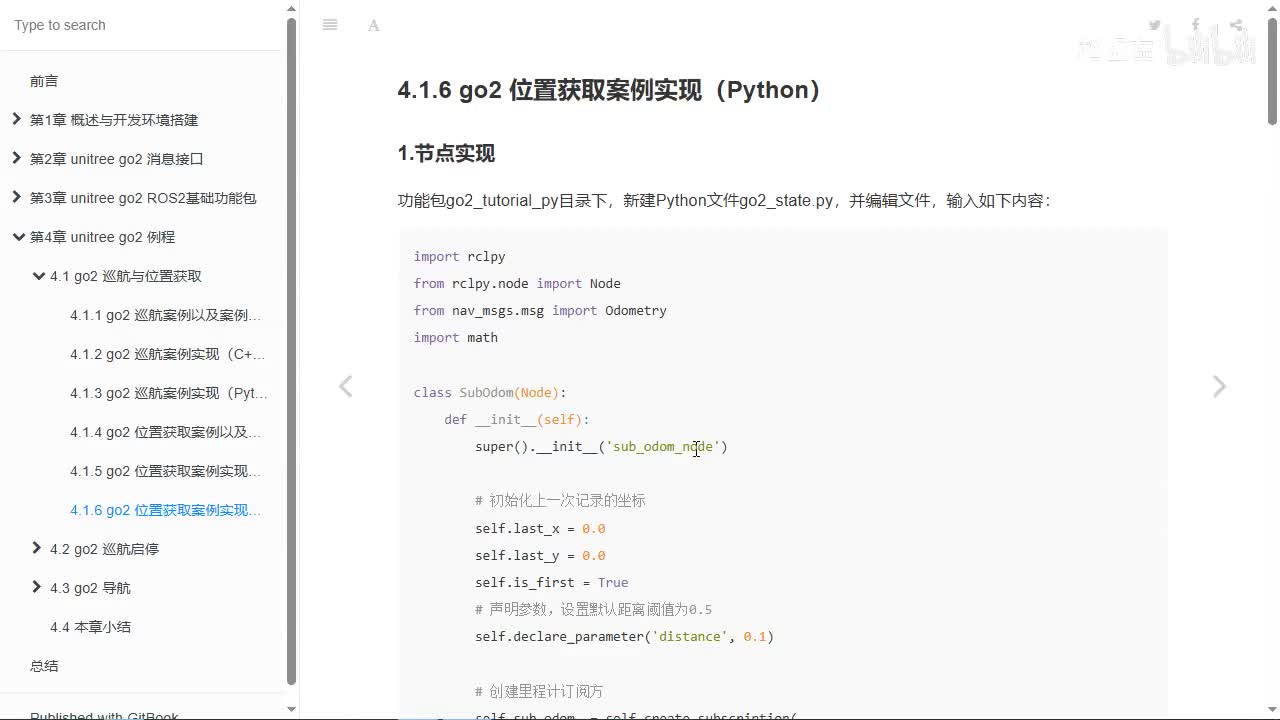
Task: Open 4.1.1 go2 巡航案例以及案例 page
Action: coord(165,315)
